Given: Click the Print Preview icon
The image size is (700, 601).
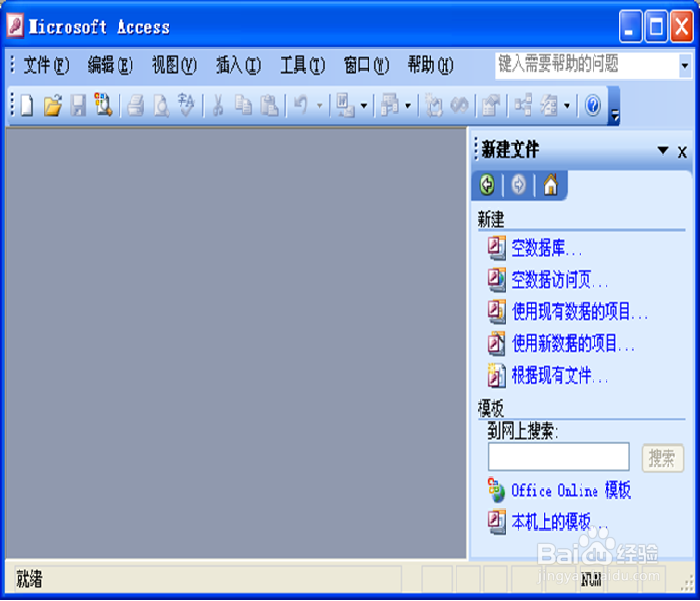Looking at the screenshot, I should pos(161,106).
